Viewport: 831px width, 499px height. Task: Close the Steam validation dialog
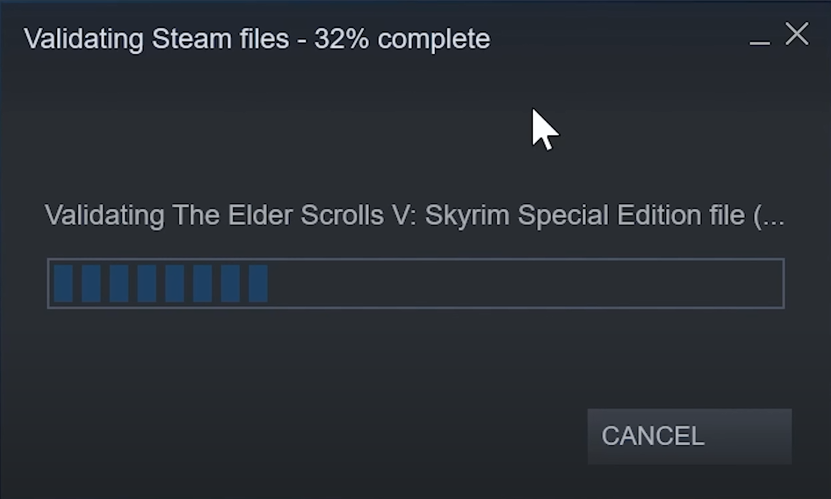pos(797,35)
